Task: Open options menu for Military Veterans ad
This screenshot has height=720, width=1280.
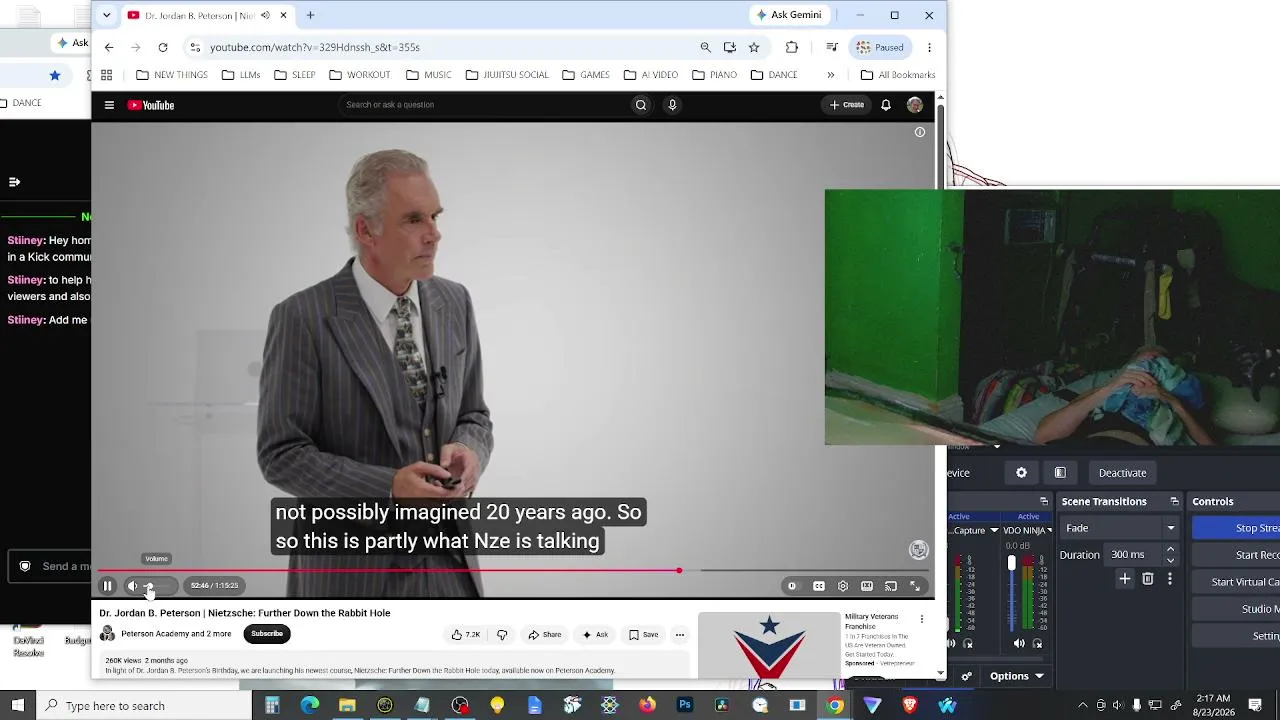Action: click(922, 619)
